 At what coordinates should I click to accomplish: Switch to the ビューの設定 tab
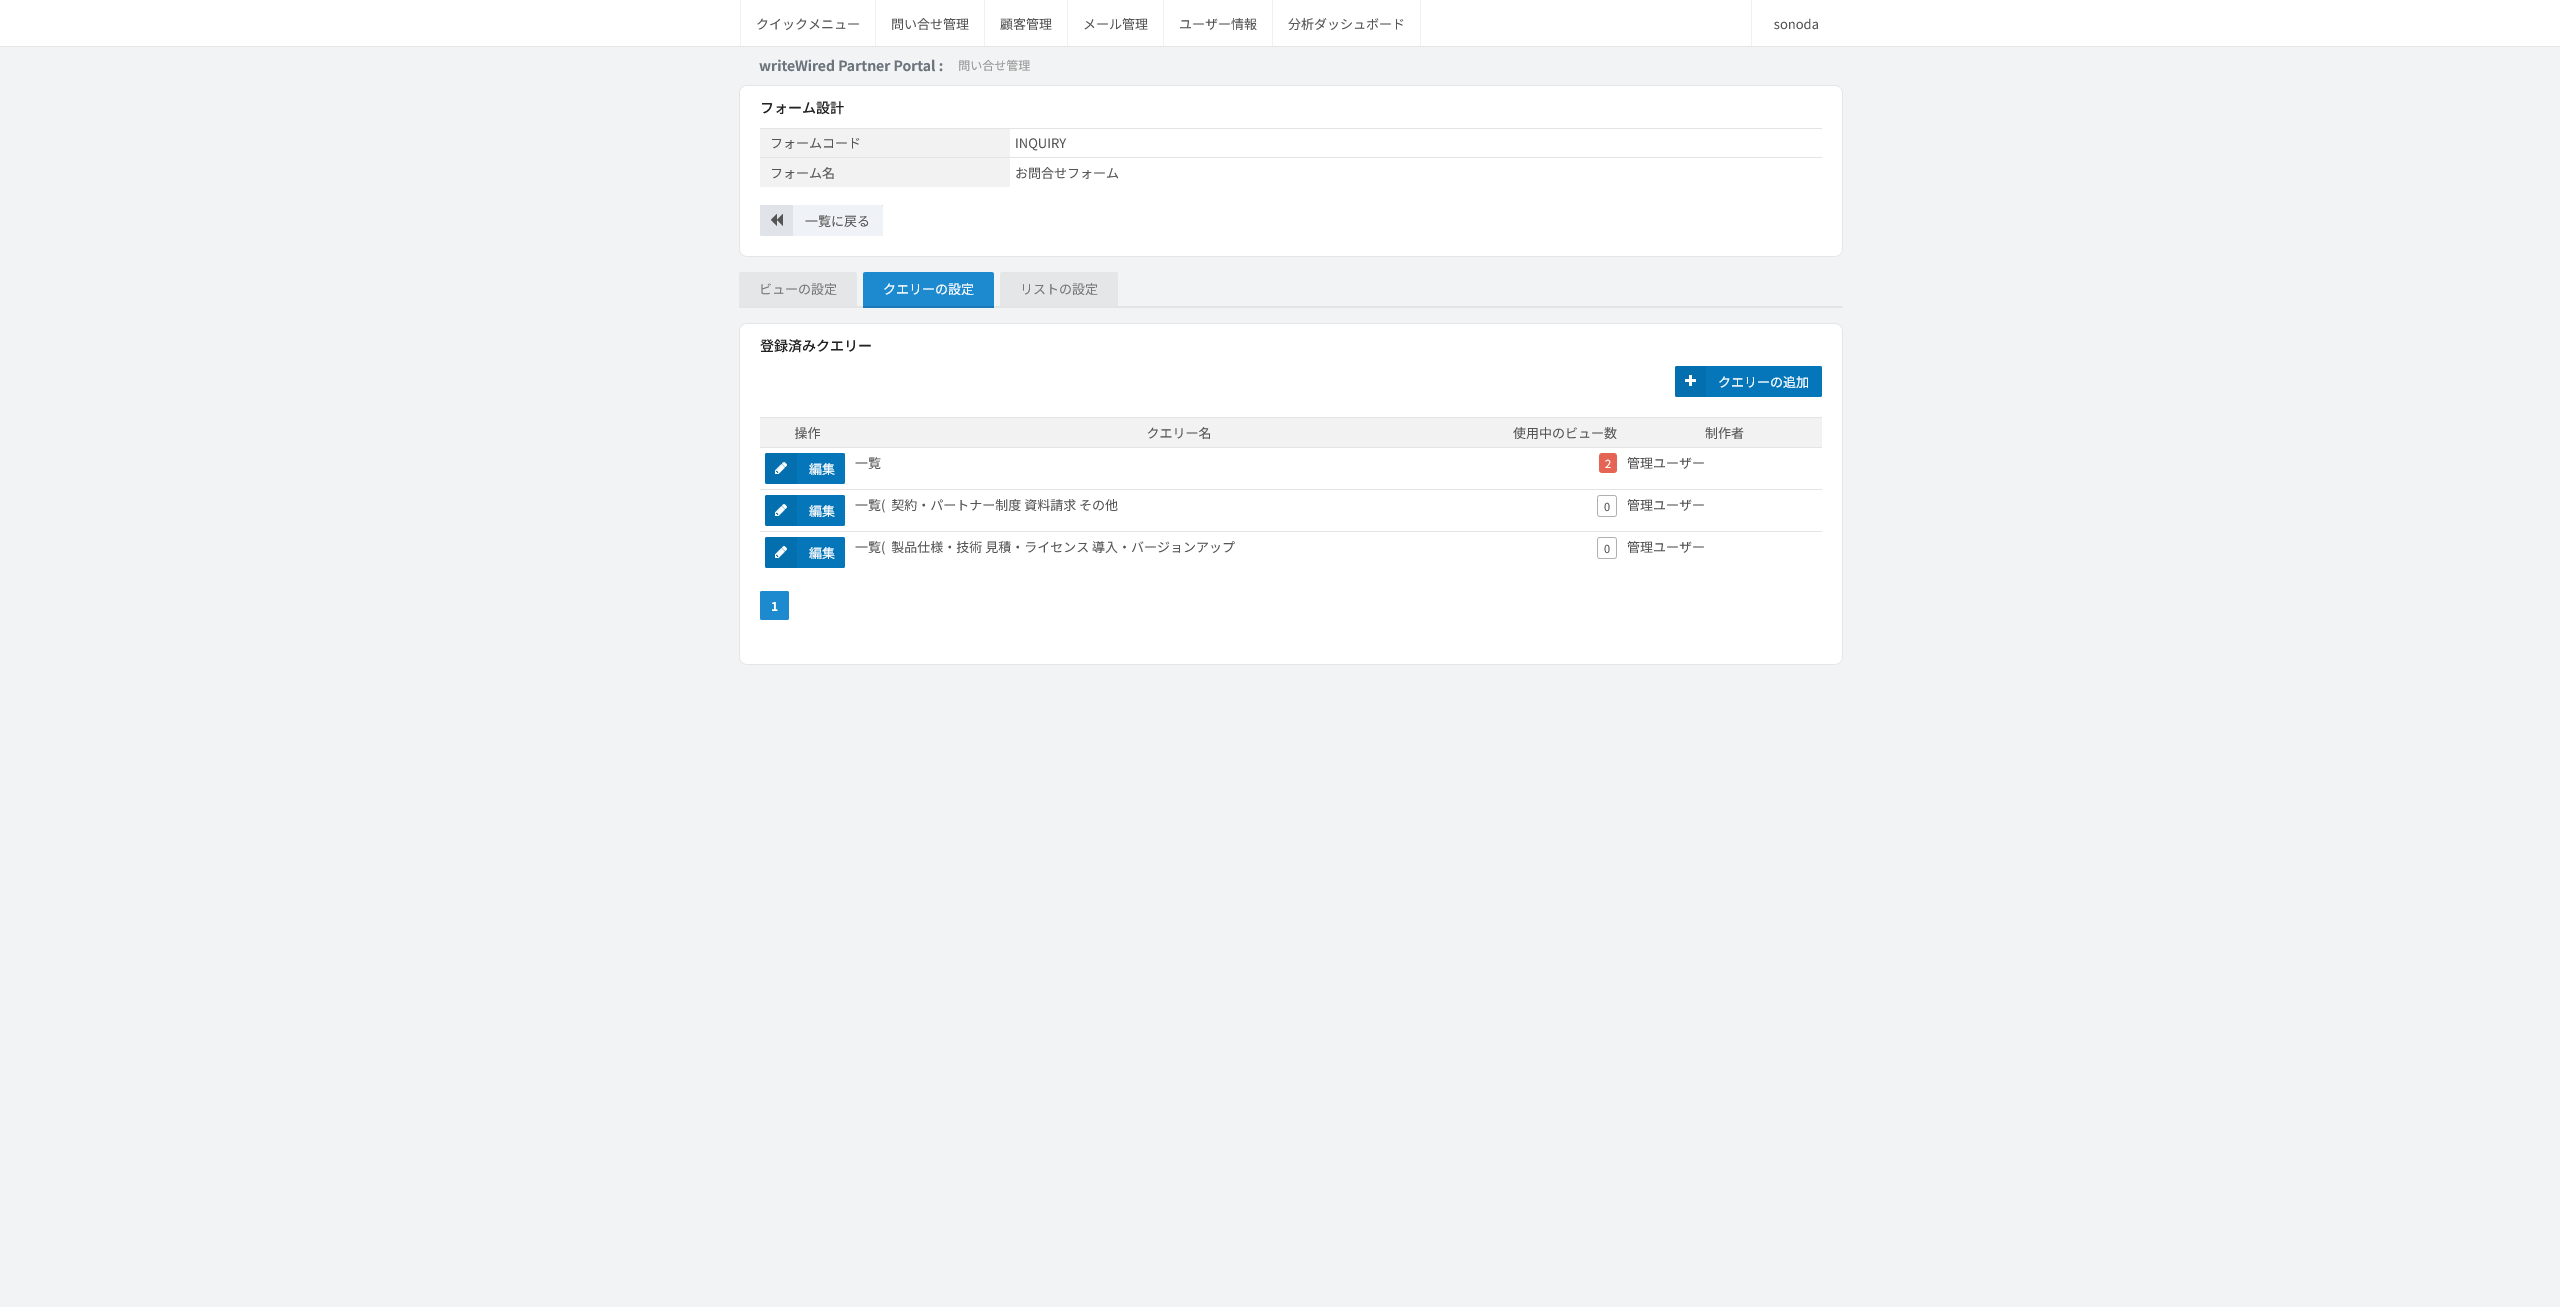(798, 289)
